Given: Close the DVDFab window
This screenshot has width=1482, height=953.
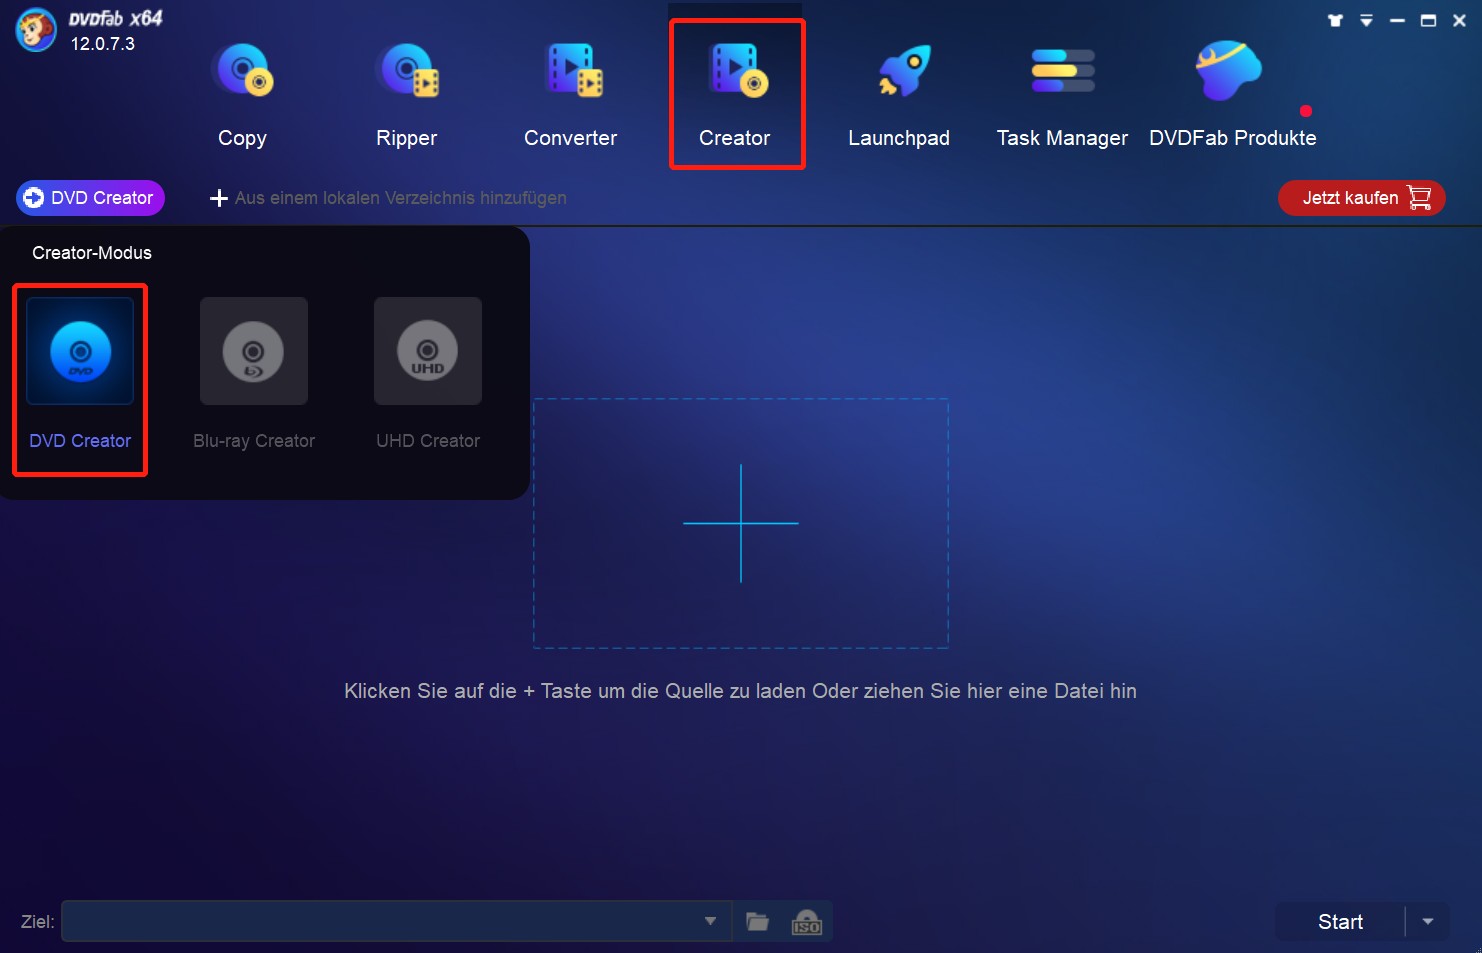Looking at the screenshot, I should (x=1459, y=20).
